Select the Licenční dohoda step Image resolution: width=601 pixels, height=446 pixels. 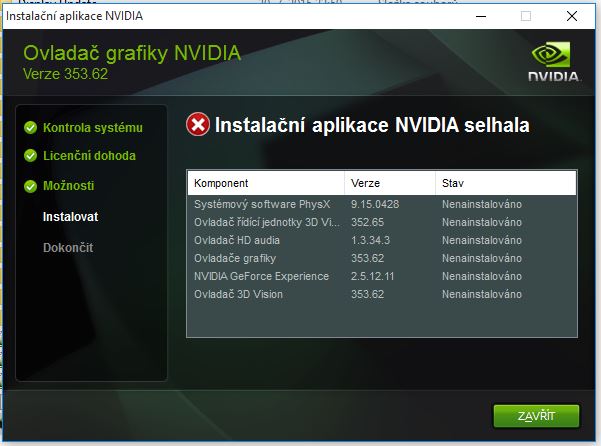(89, 156)
